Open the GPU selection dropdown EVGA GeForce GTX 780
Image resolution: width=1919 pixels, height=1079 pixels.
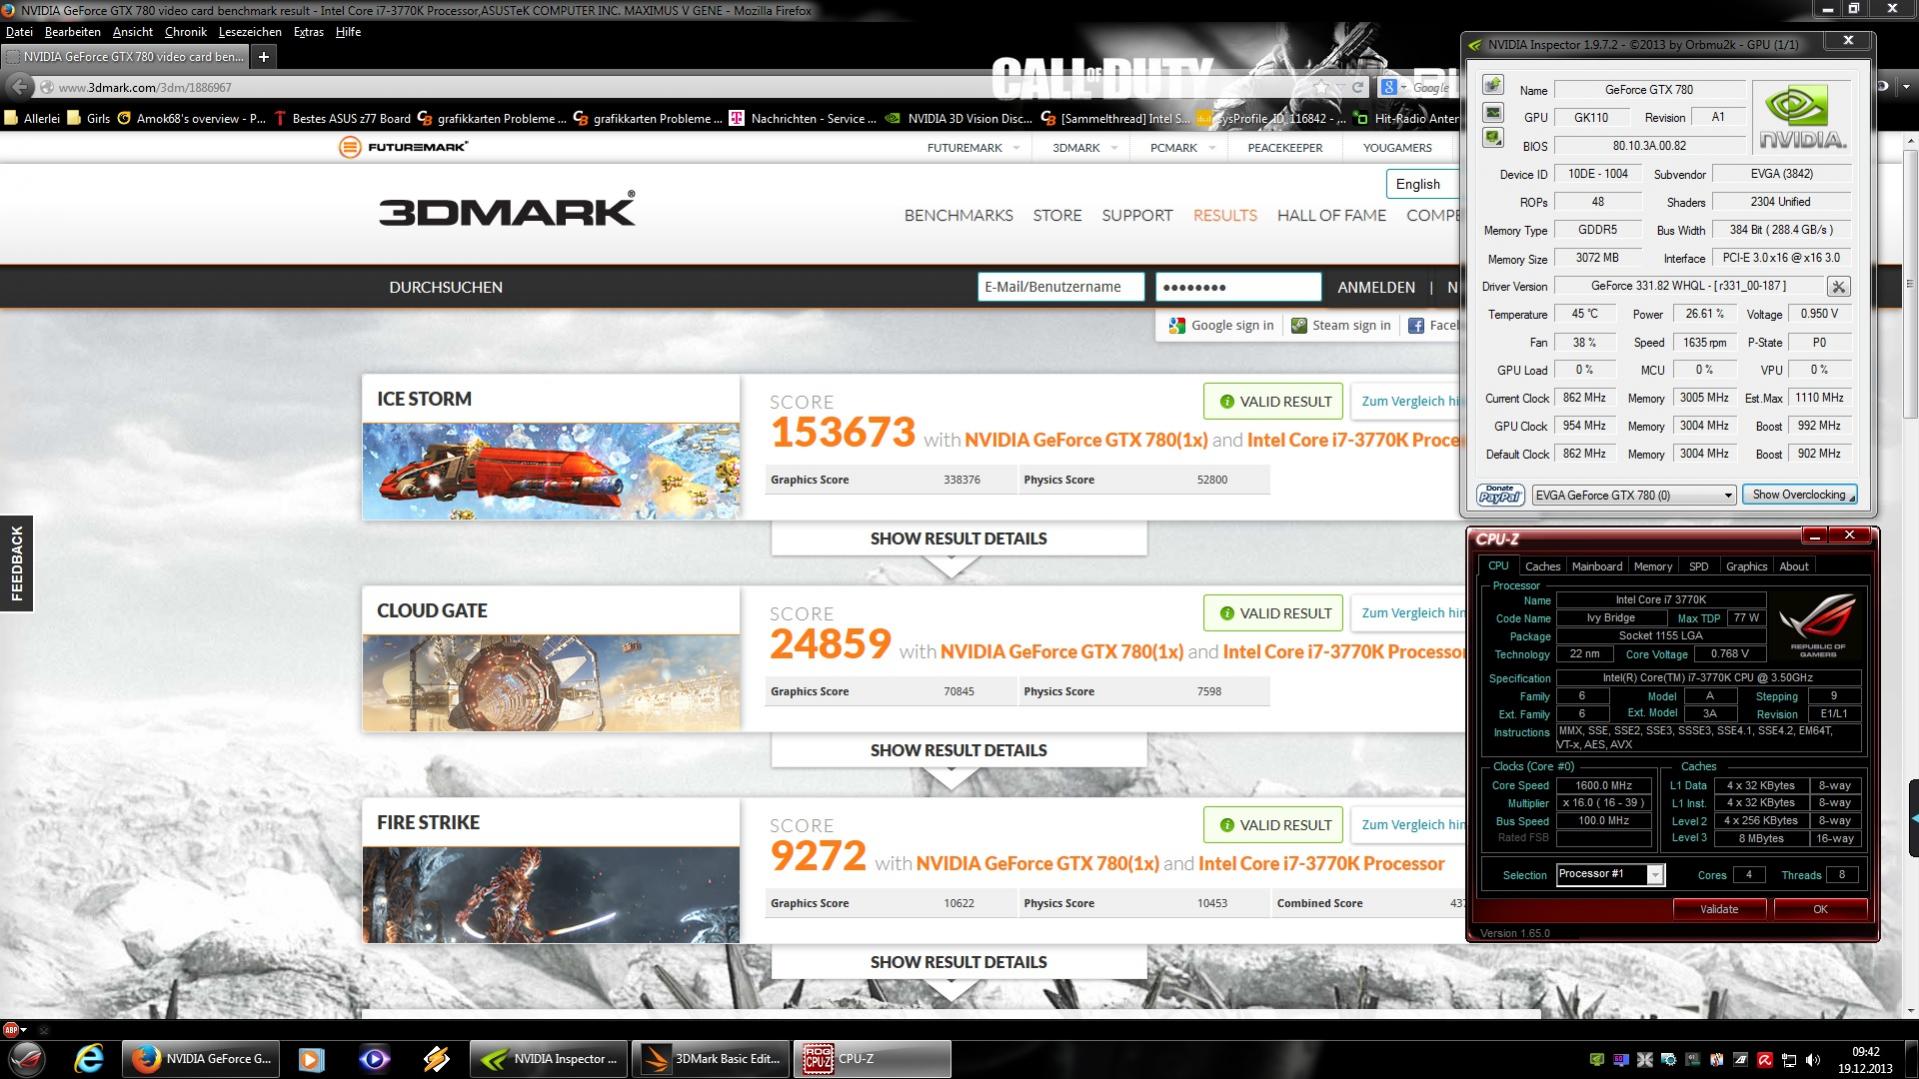click(1633, 495)
